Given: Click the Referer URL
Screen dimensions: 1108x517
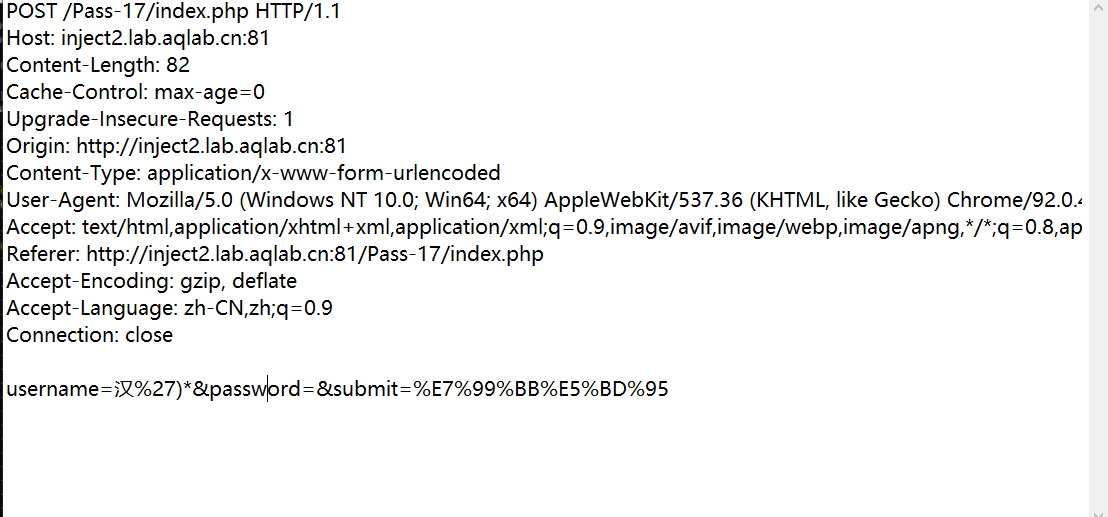Looking at the screenshot, I should (314, 255).
